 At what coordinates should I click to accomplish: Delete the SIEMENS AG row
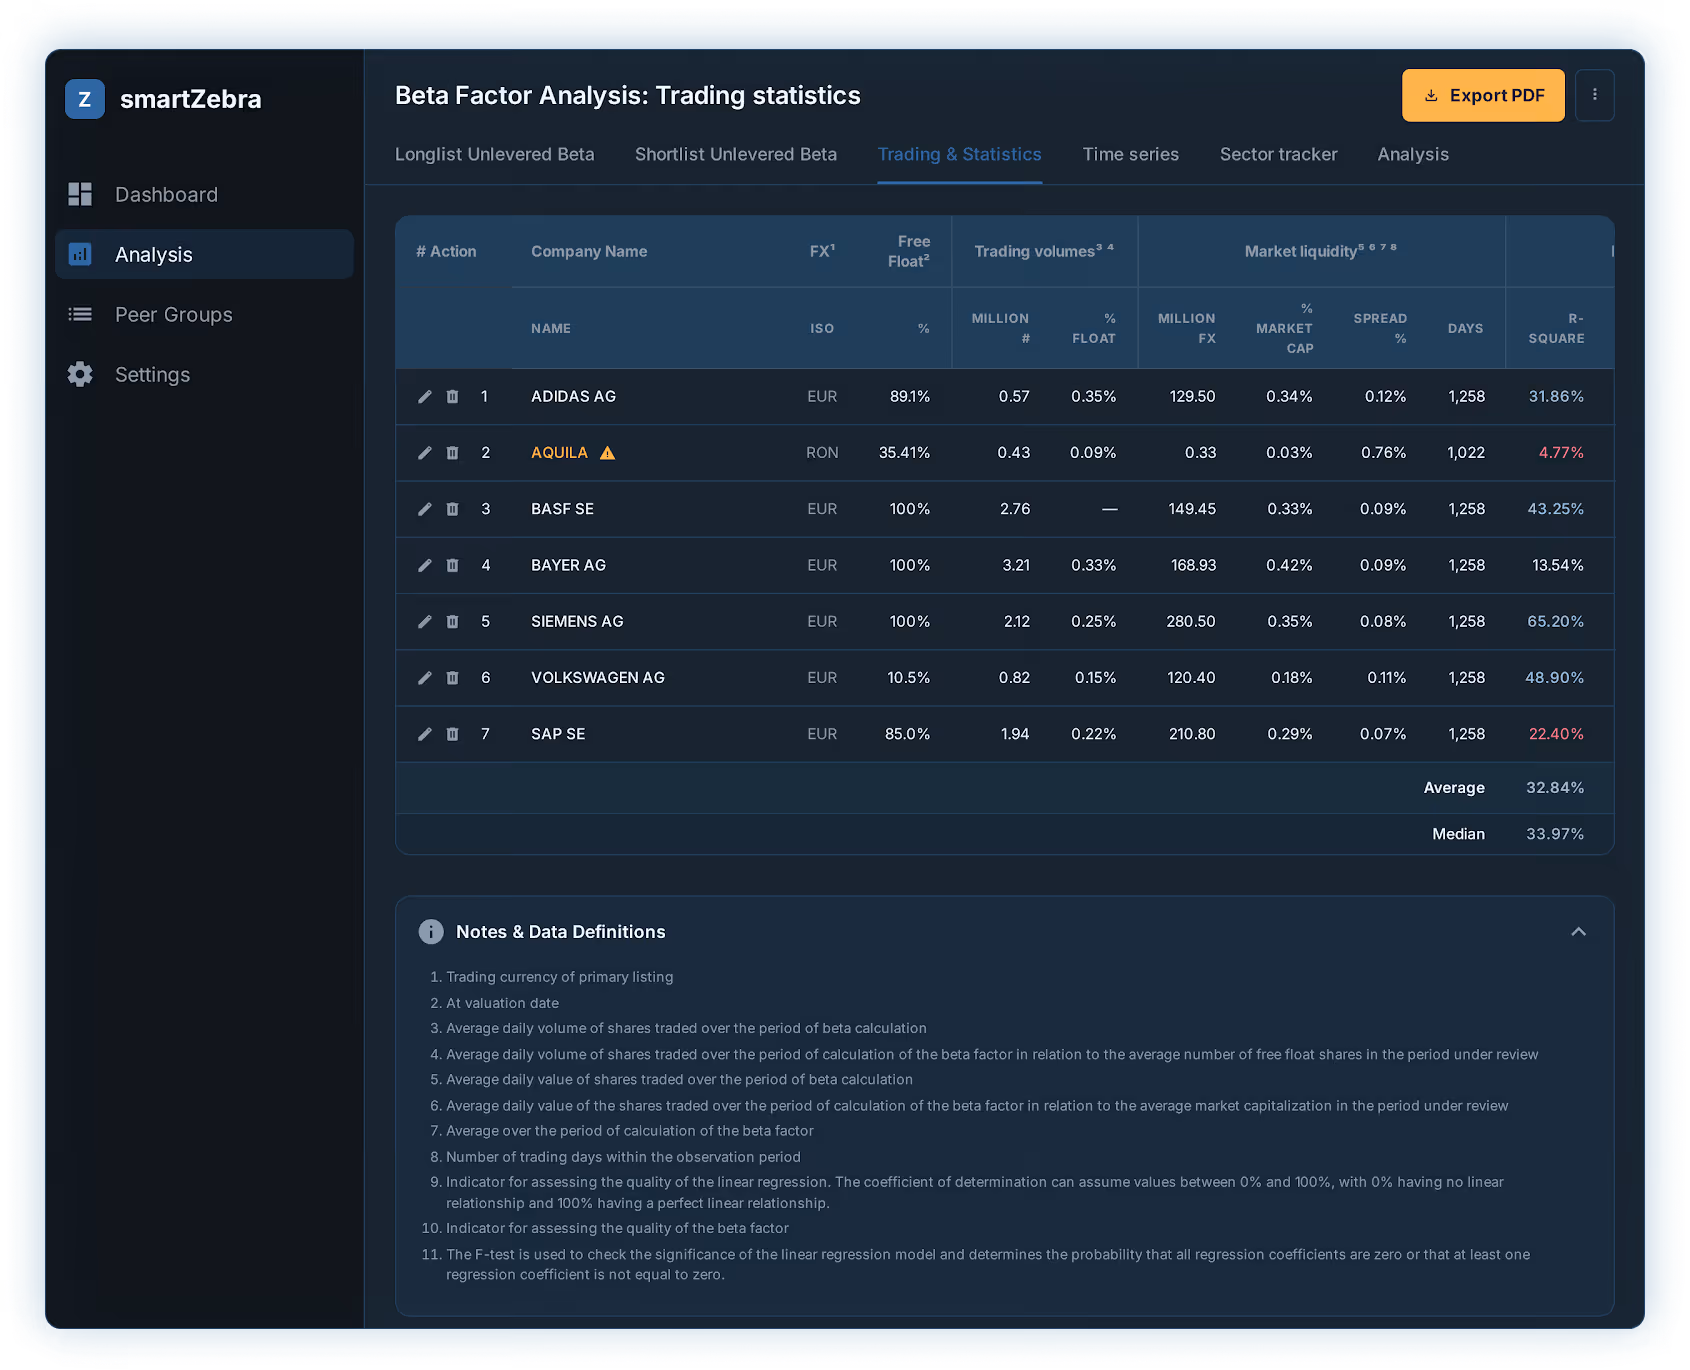click(x=452, y=622)
